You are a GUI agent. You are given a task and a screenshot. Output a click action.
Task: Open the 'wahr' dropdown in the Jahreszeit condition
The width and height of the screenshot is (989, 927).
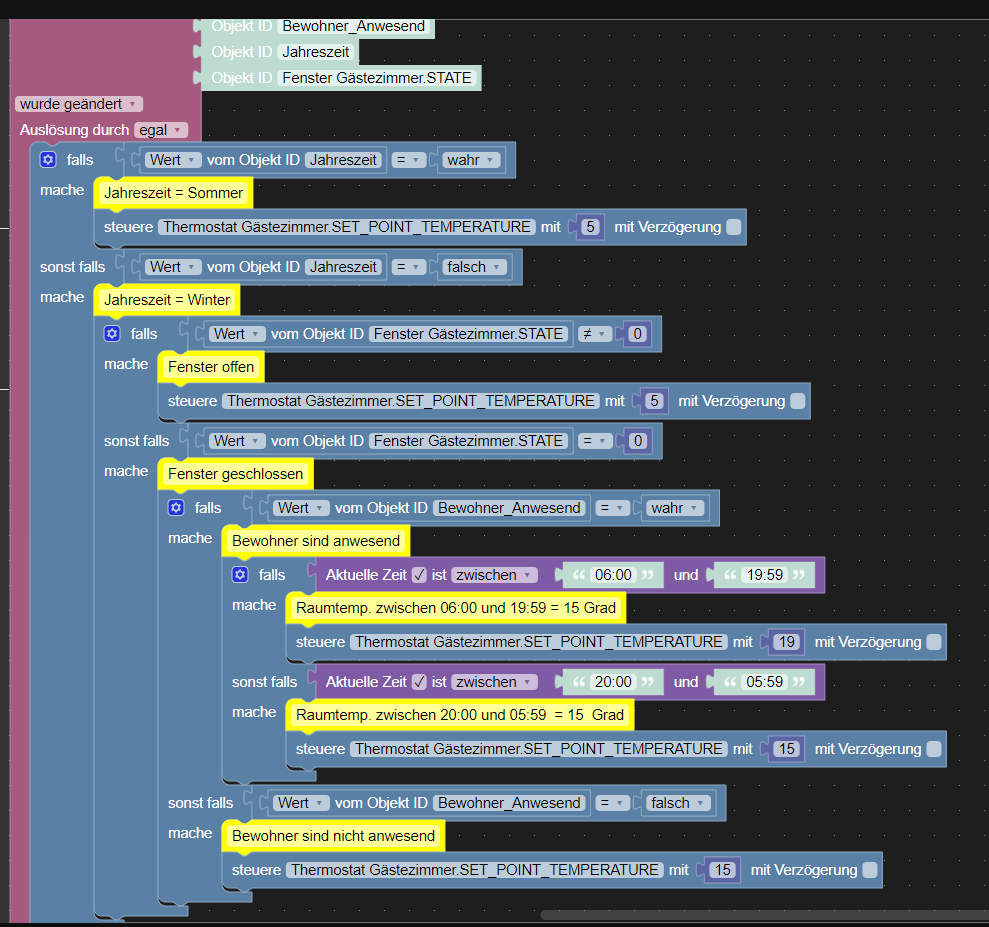click(472, 160)
